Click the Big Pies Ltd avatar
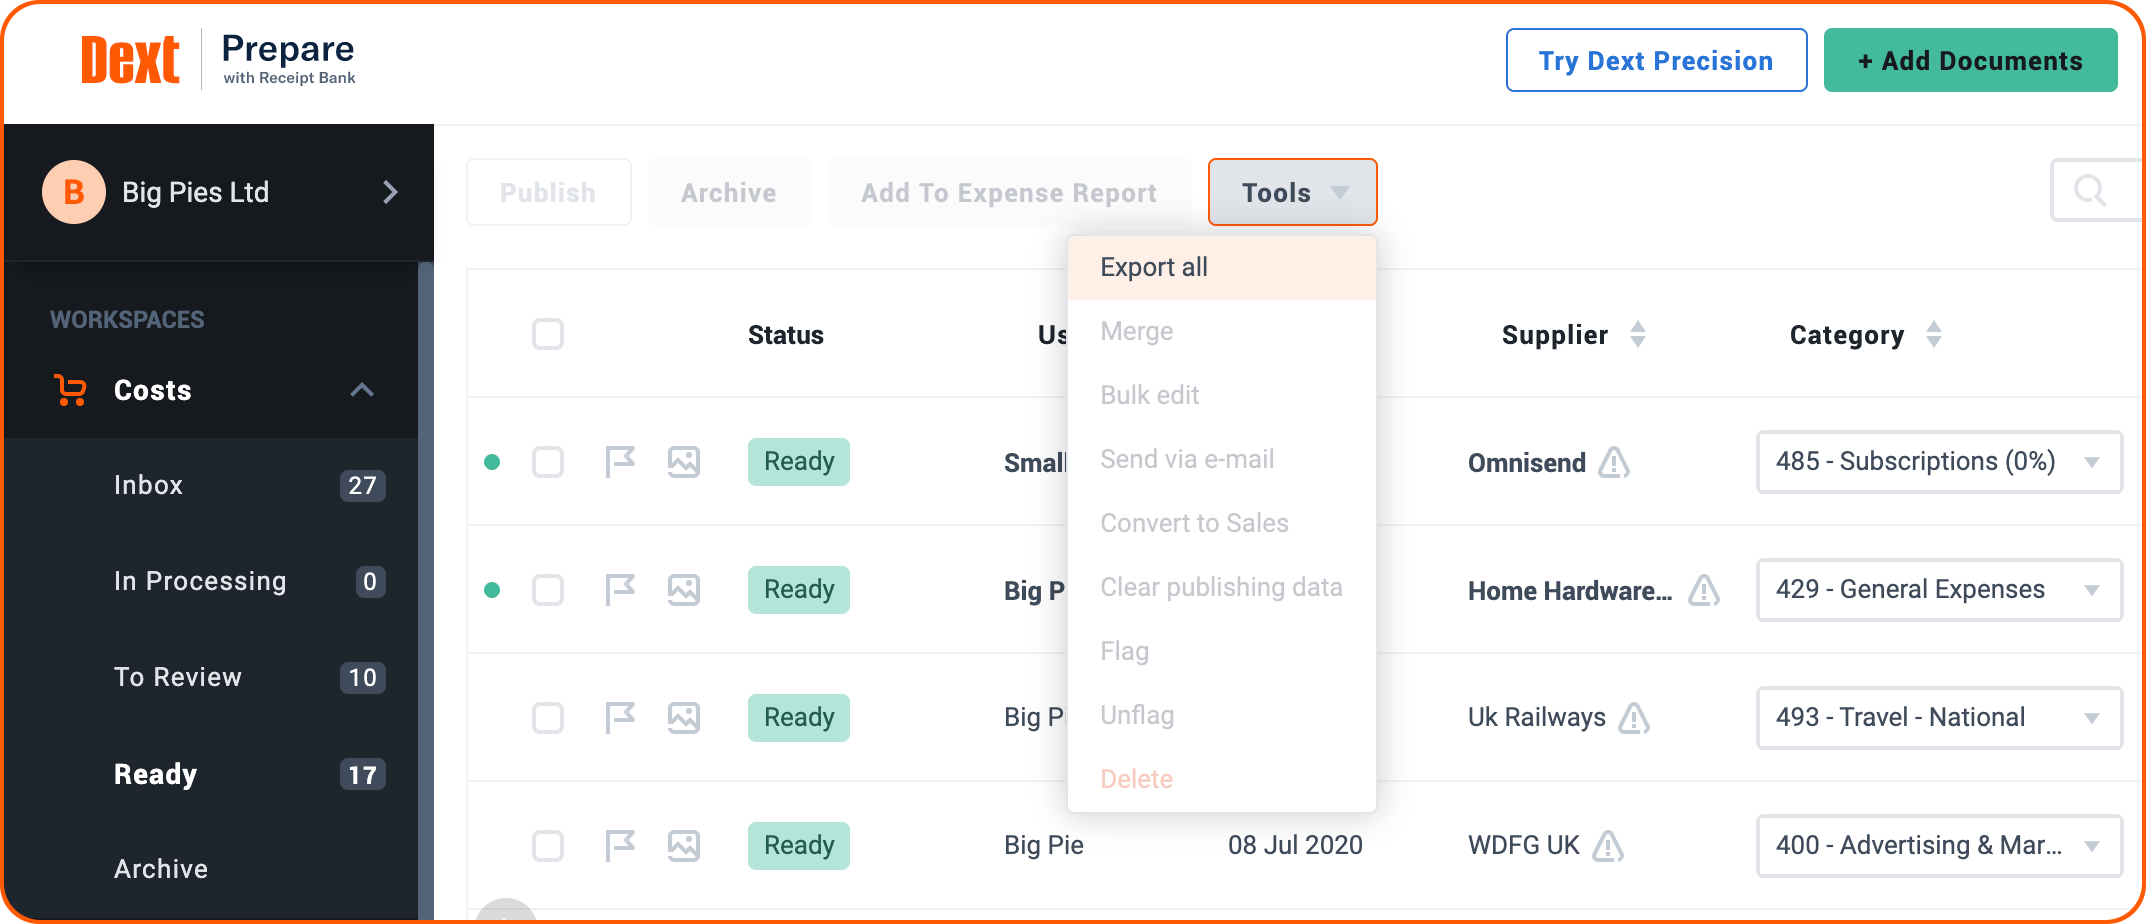 click(74, 192)
